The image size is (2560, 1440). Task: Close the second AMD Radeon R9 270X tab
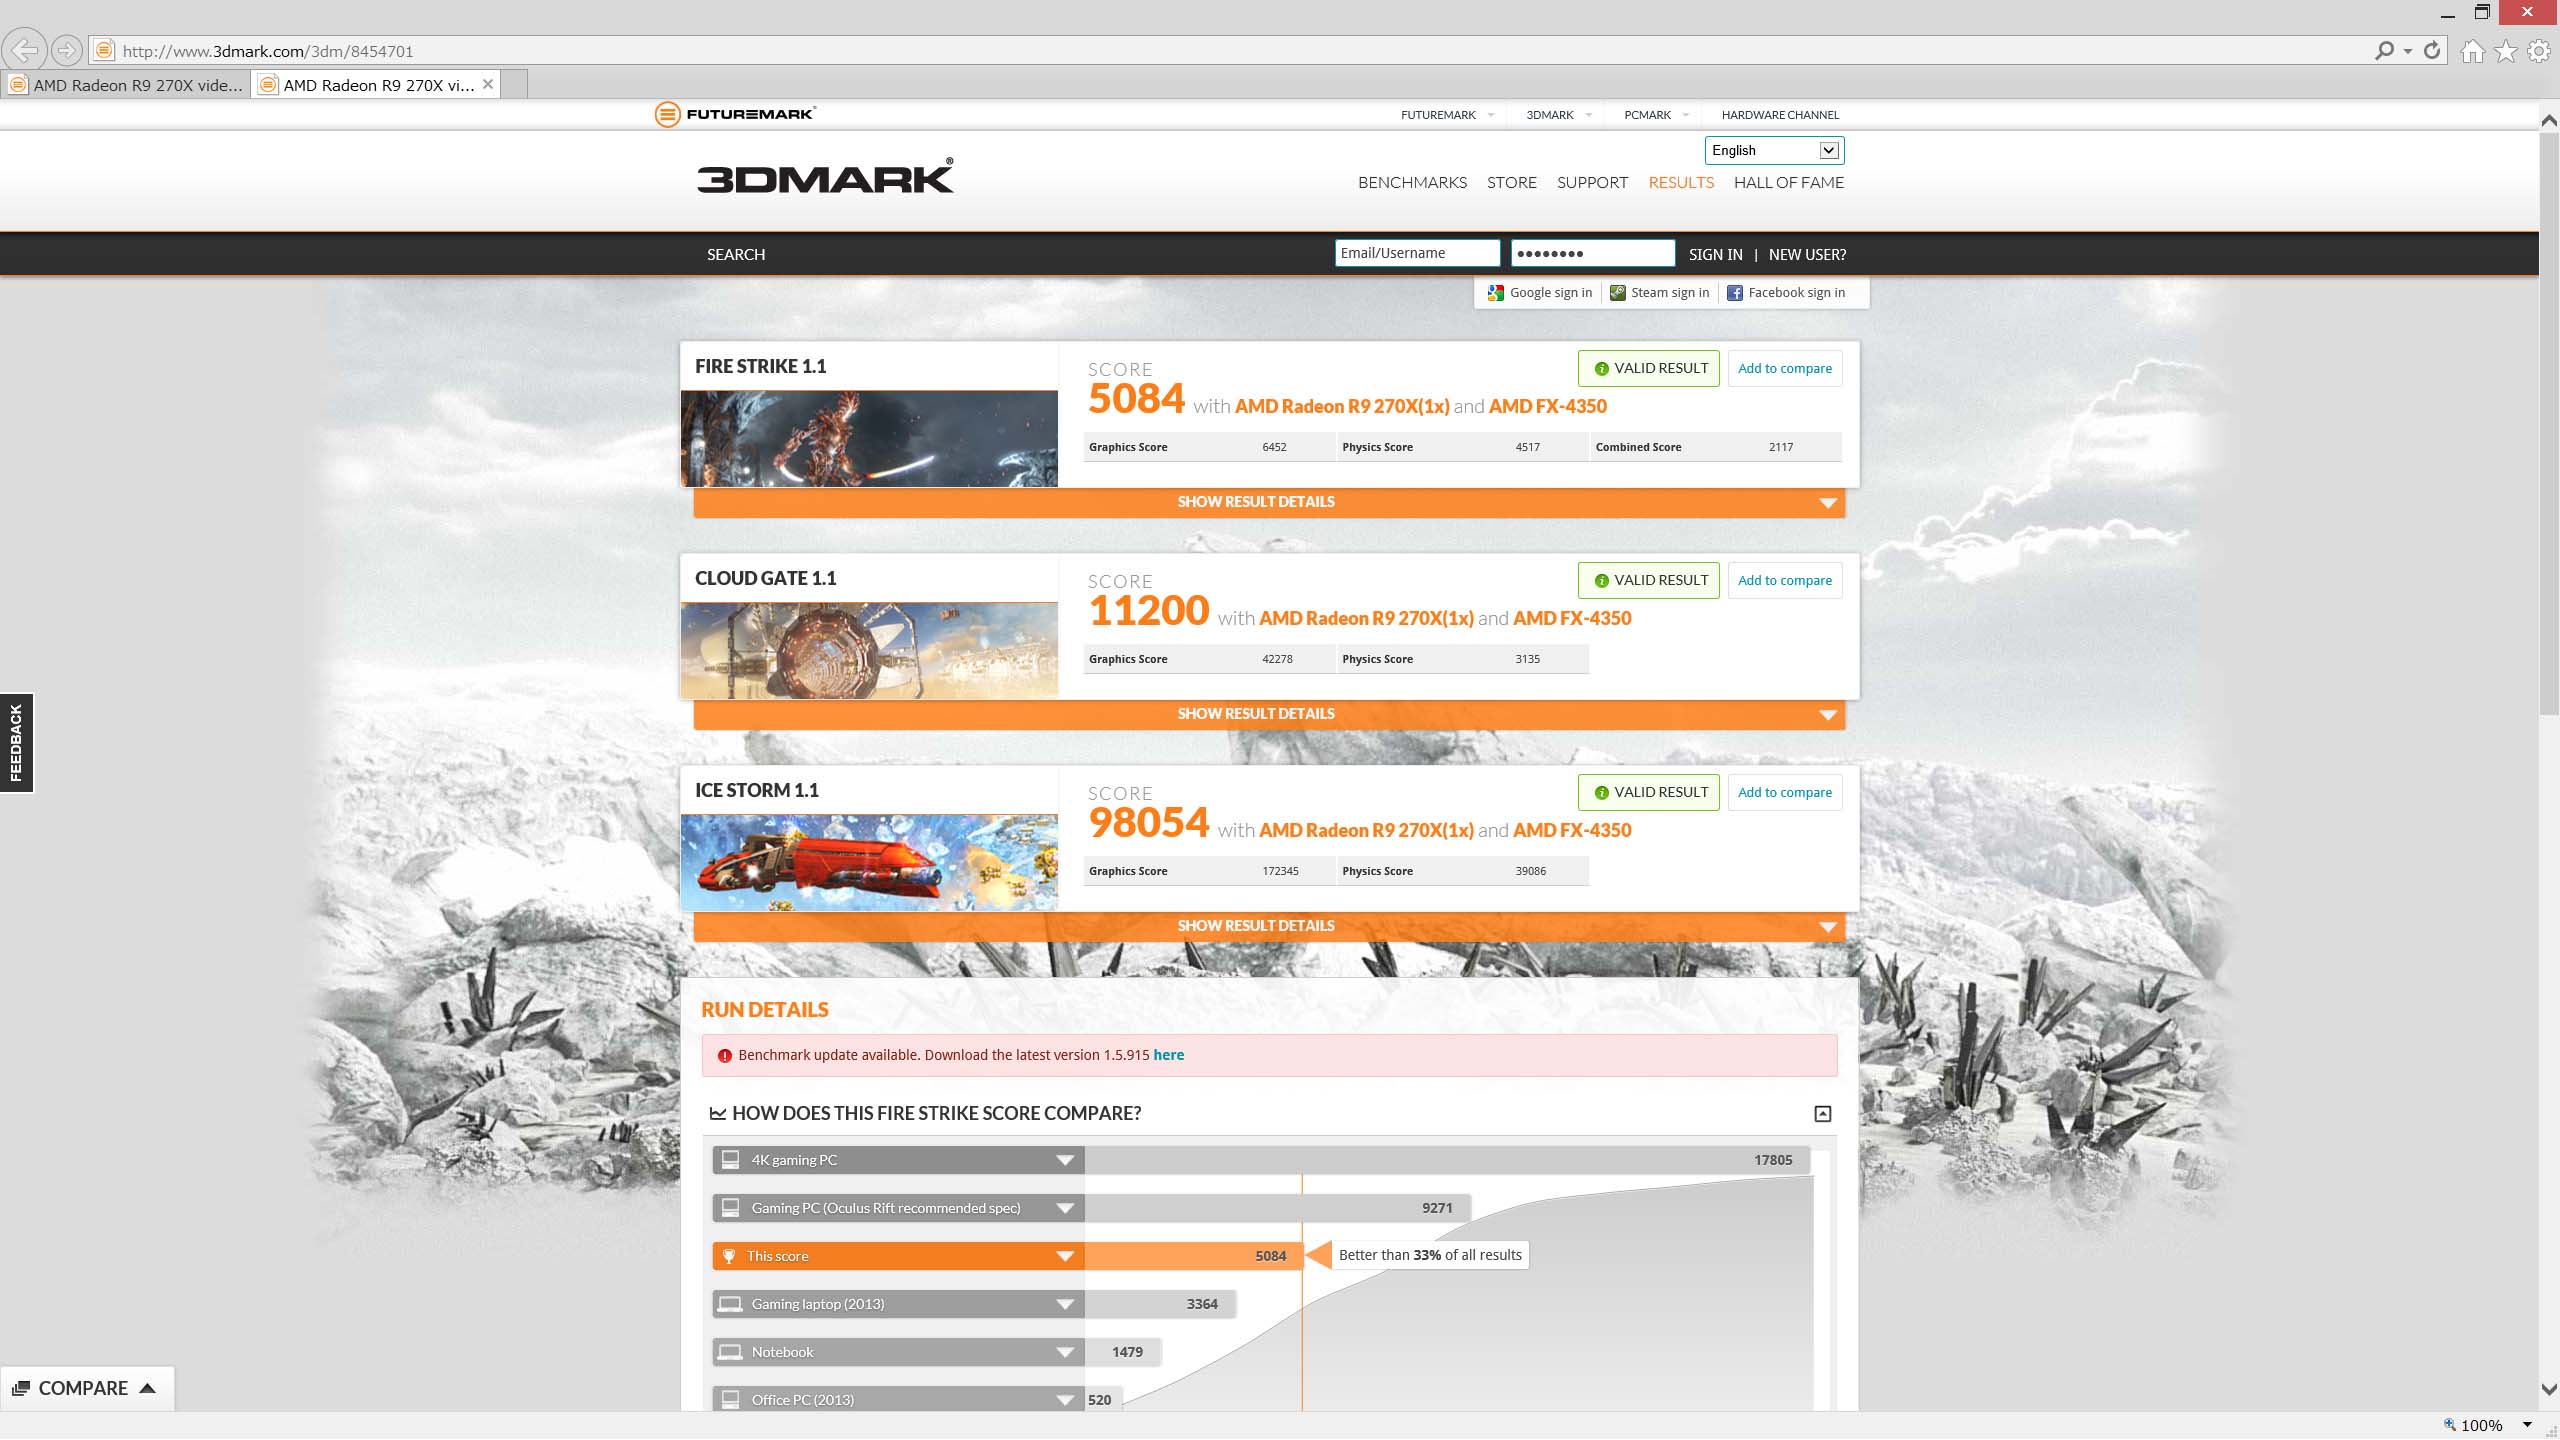click(488, 84)
